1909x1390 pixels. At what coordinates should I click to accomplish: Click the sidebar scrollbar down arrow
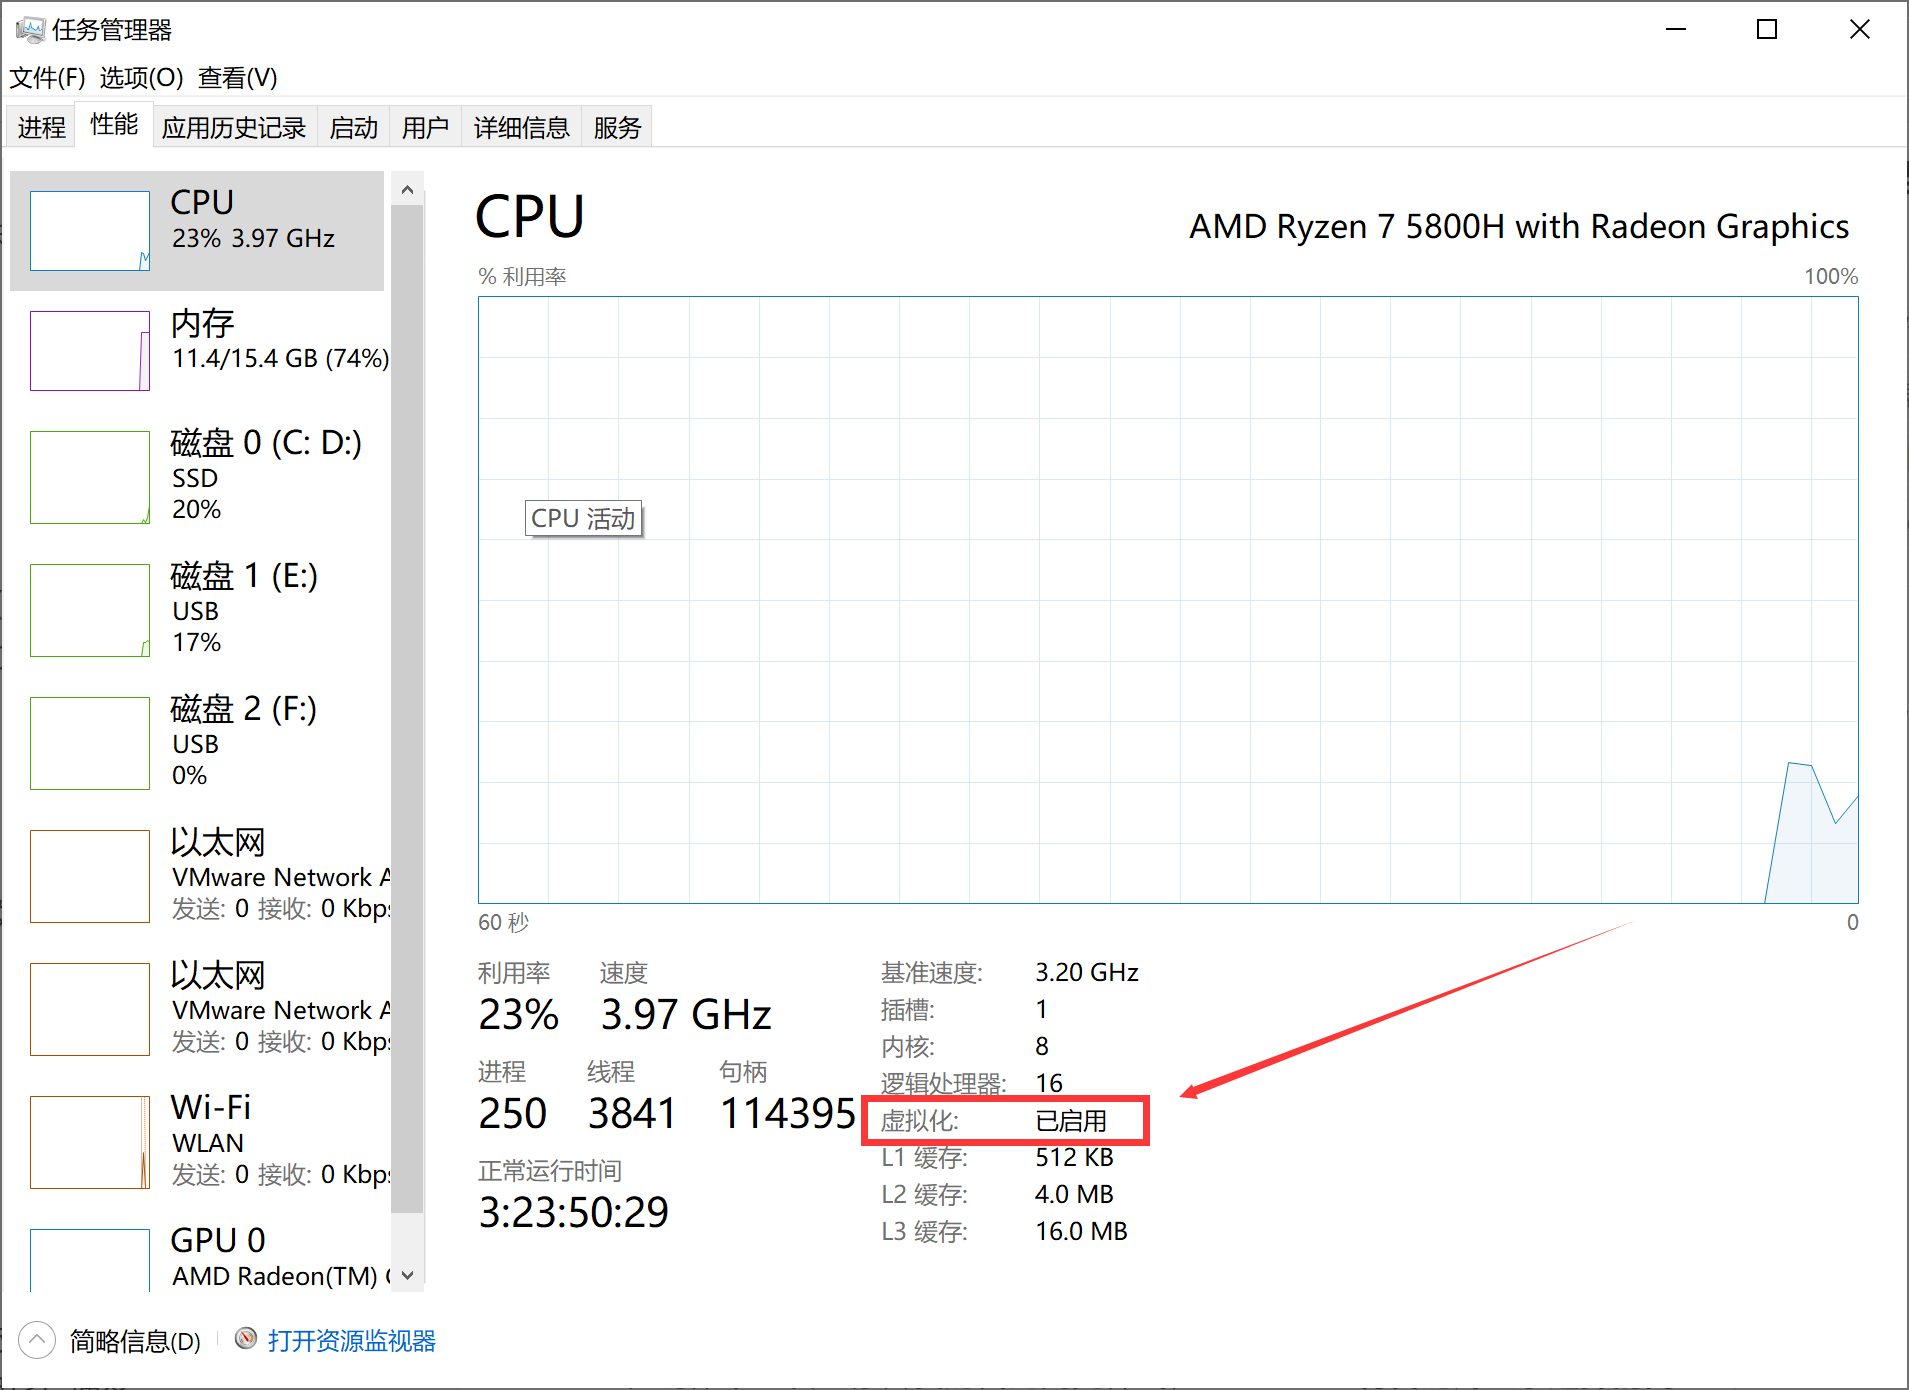(x=408, y=1275)
